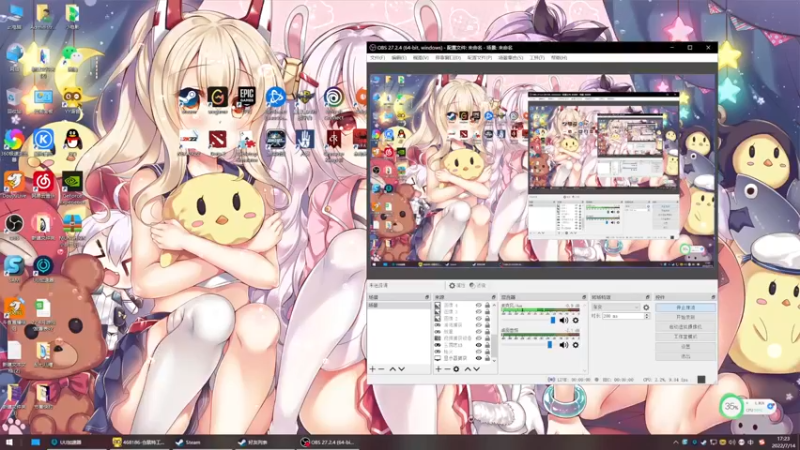Toggle lock on 游戏捕获 source
The image size is (800, 450).
click(487, 325)
